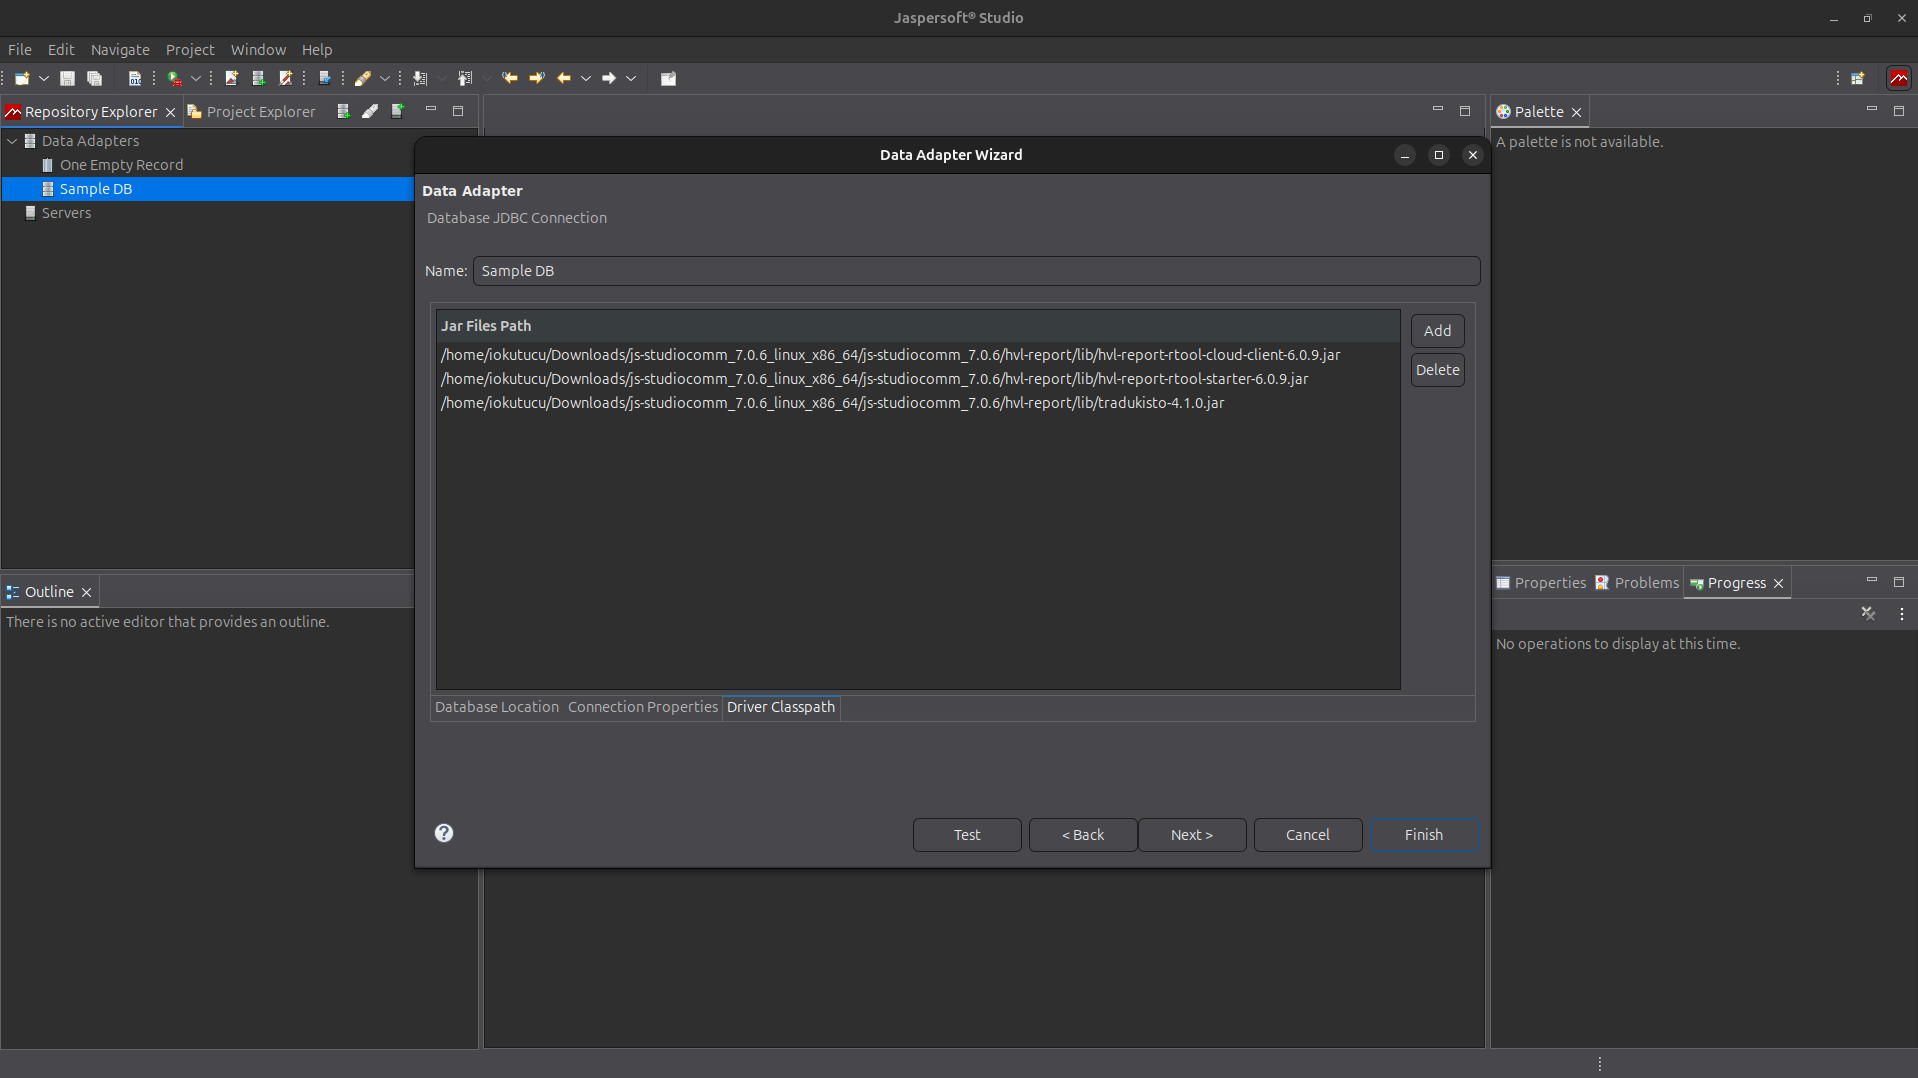Click the add server icon in Repository Explorer
This screenshot has height=1078, width=1918.
(397, 111)
